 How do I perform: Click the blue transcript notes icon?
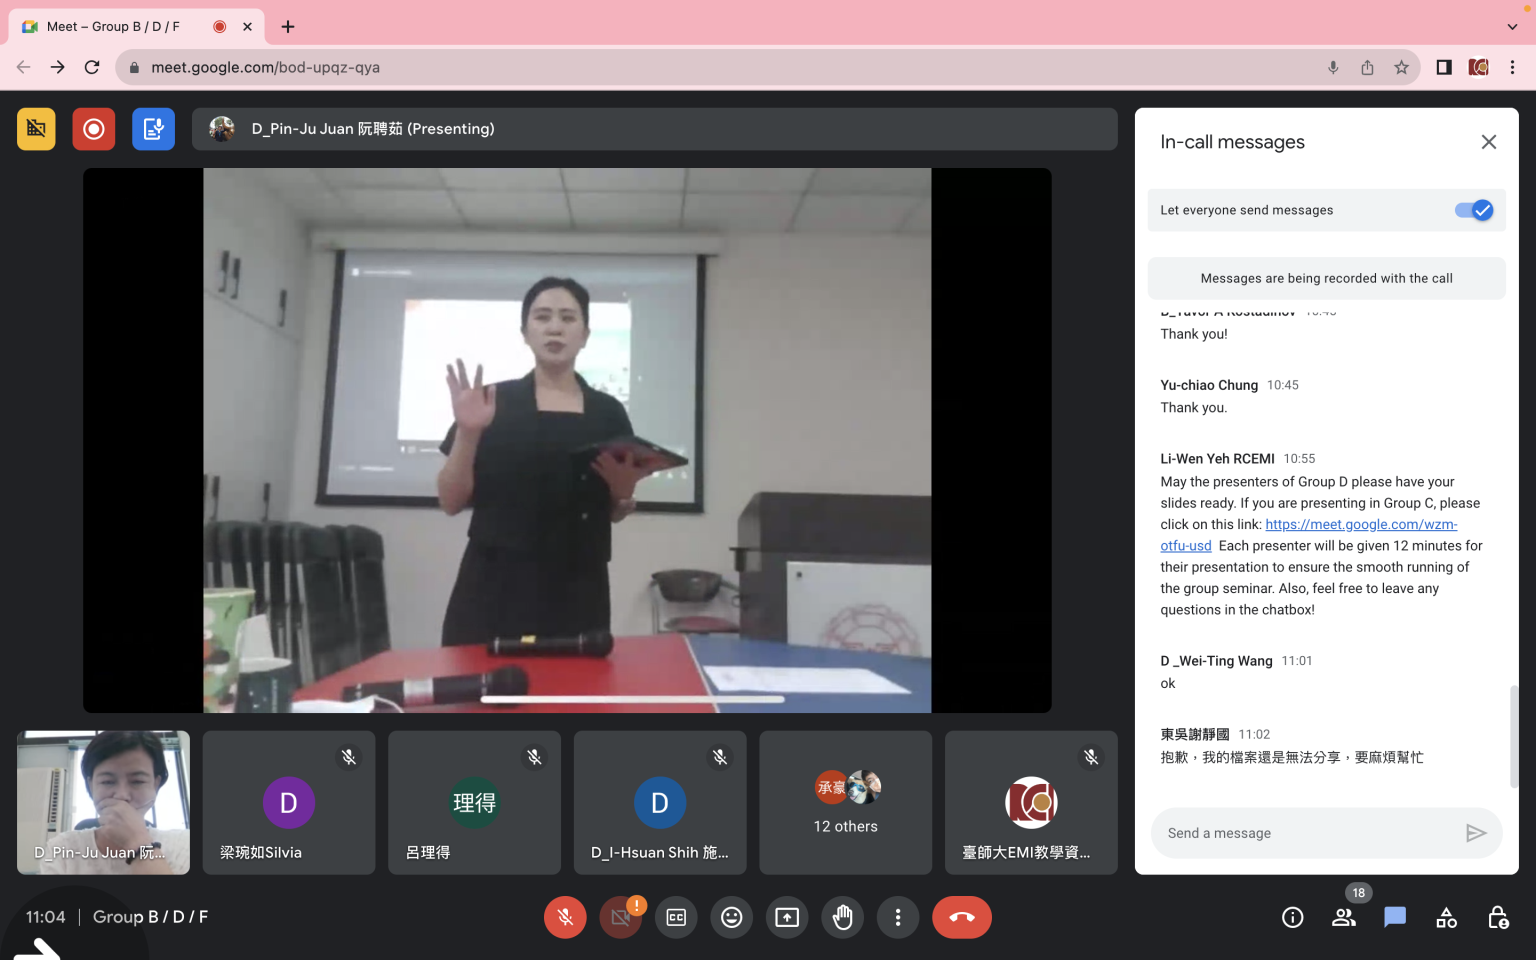pos(153,129)
